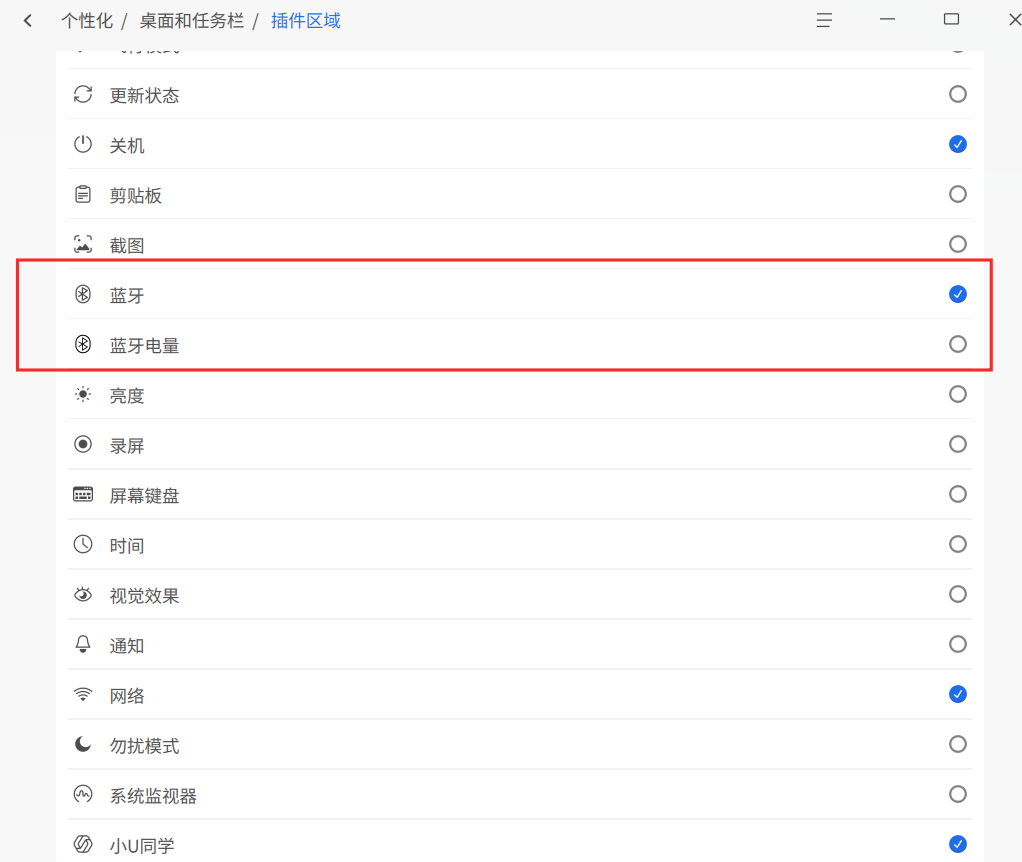Click the moon icon beside 勿扰模式

tap(83, 744)
